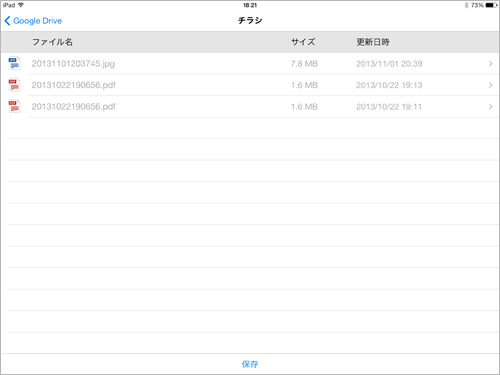Expand chevron on the 19:13 PDF row
The width and height of the screenshot is (500, 375).
tap(490, 85)
